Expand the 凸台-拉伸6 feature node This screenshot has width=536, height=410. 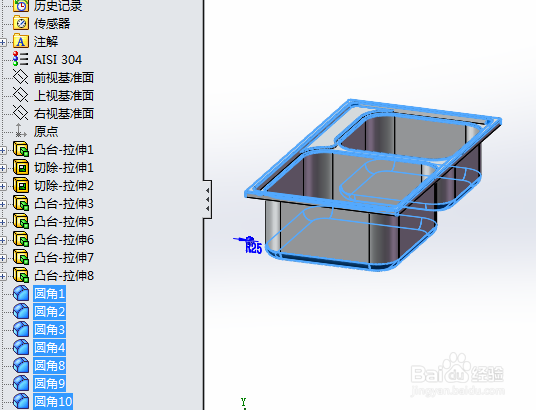coord(3,240)
